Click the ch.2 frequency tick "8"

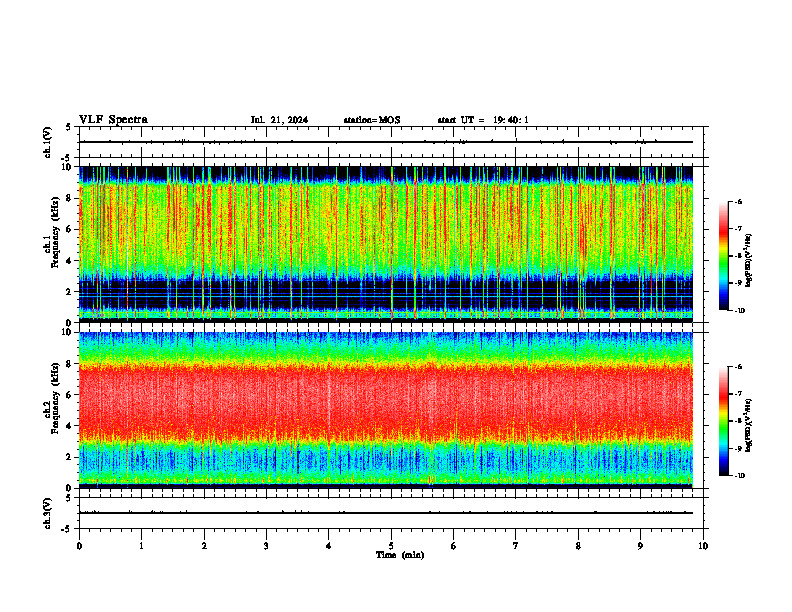(x=70, y=364)
